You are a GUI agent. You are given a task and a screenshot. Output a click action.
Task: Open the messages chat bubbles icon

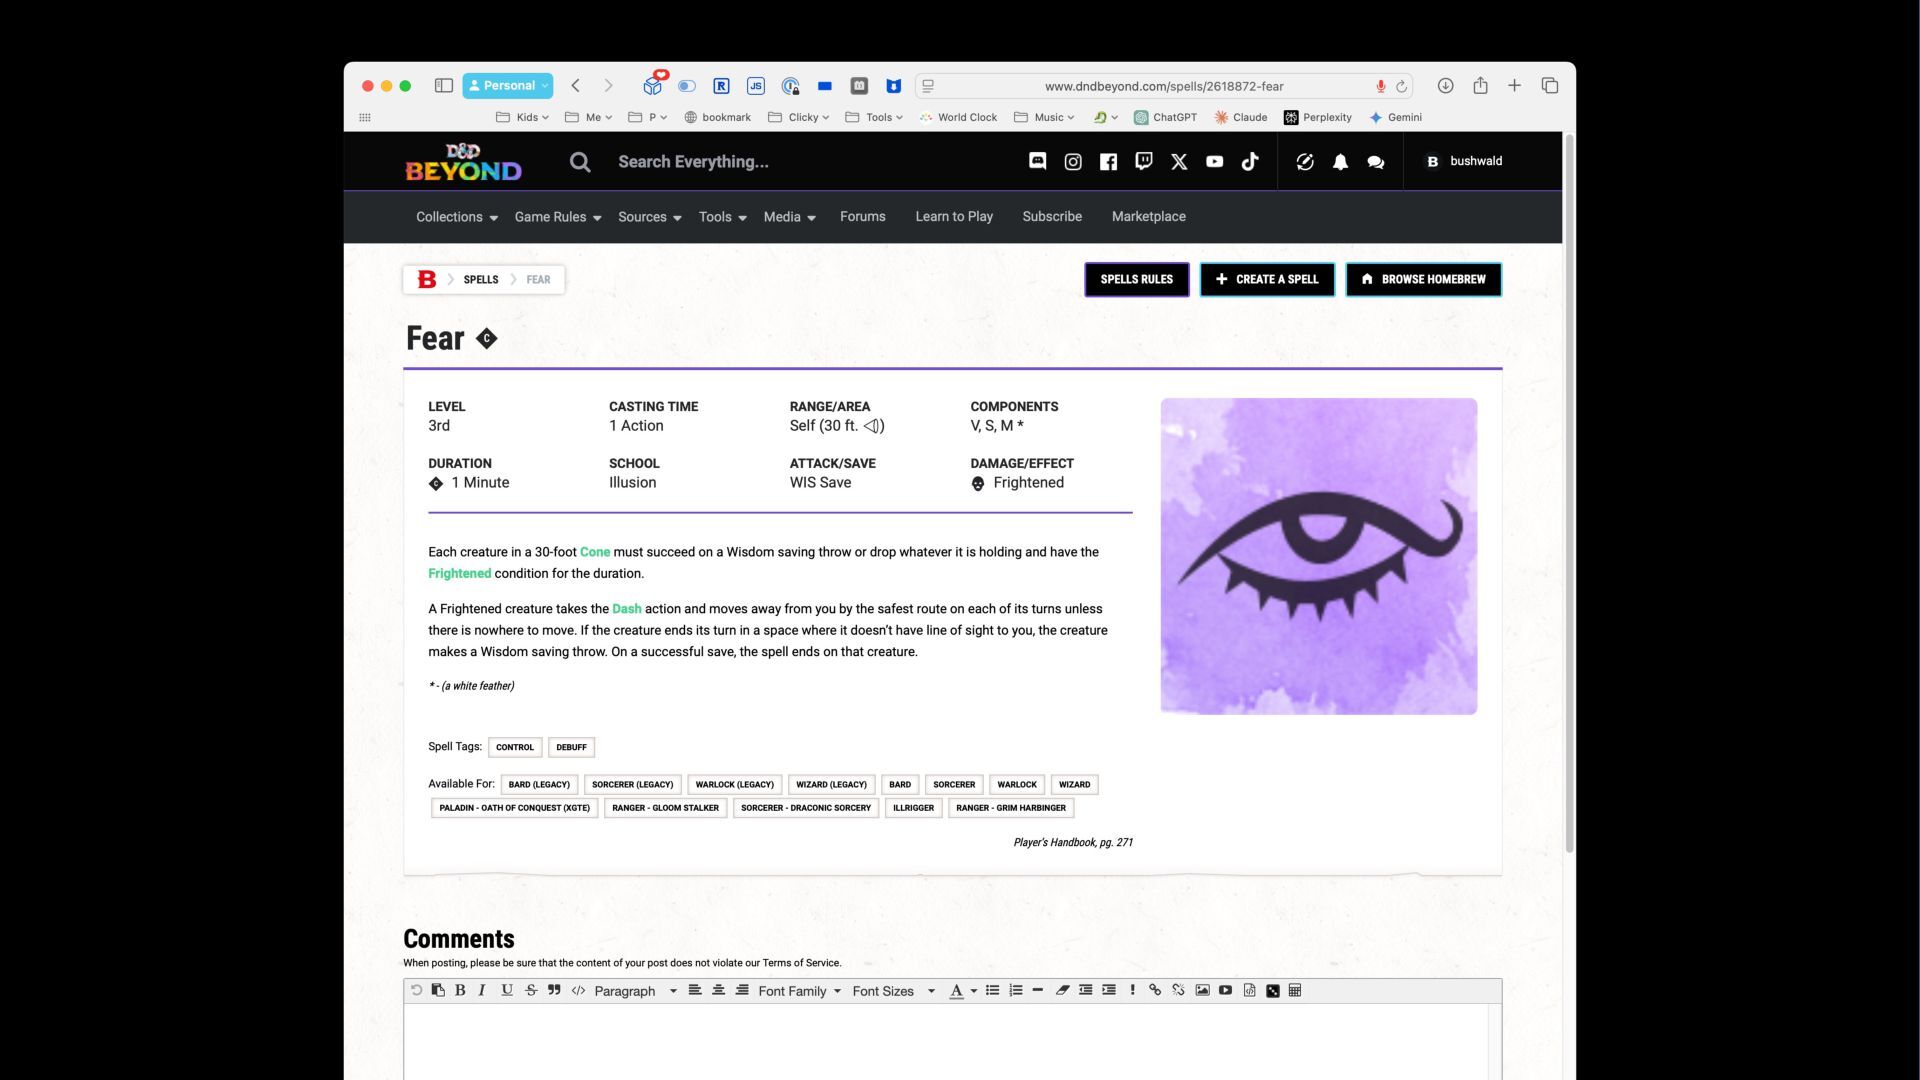click(1376, 162)
